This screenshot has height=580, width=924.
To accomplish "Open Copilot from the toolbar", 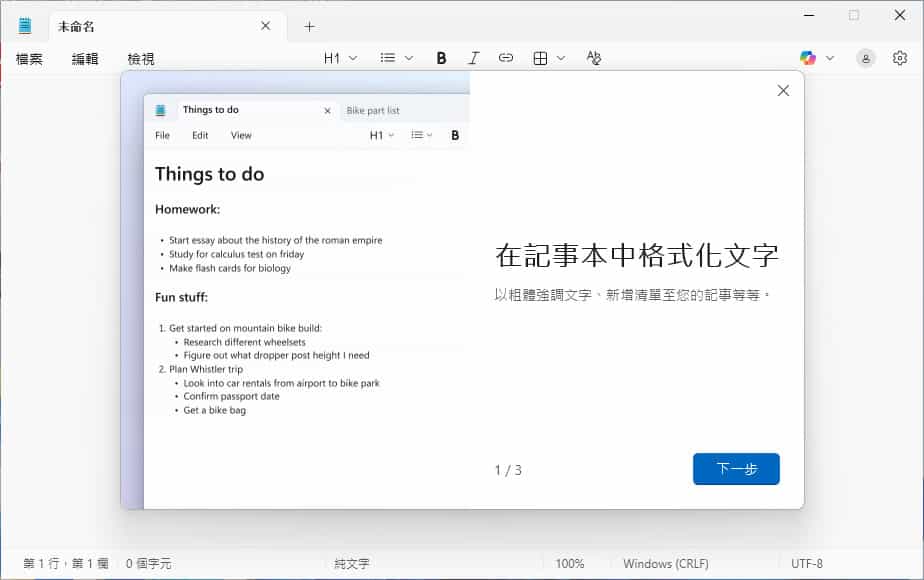I will click(x=808, y=58).
